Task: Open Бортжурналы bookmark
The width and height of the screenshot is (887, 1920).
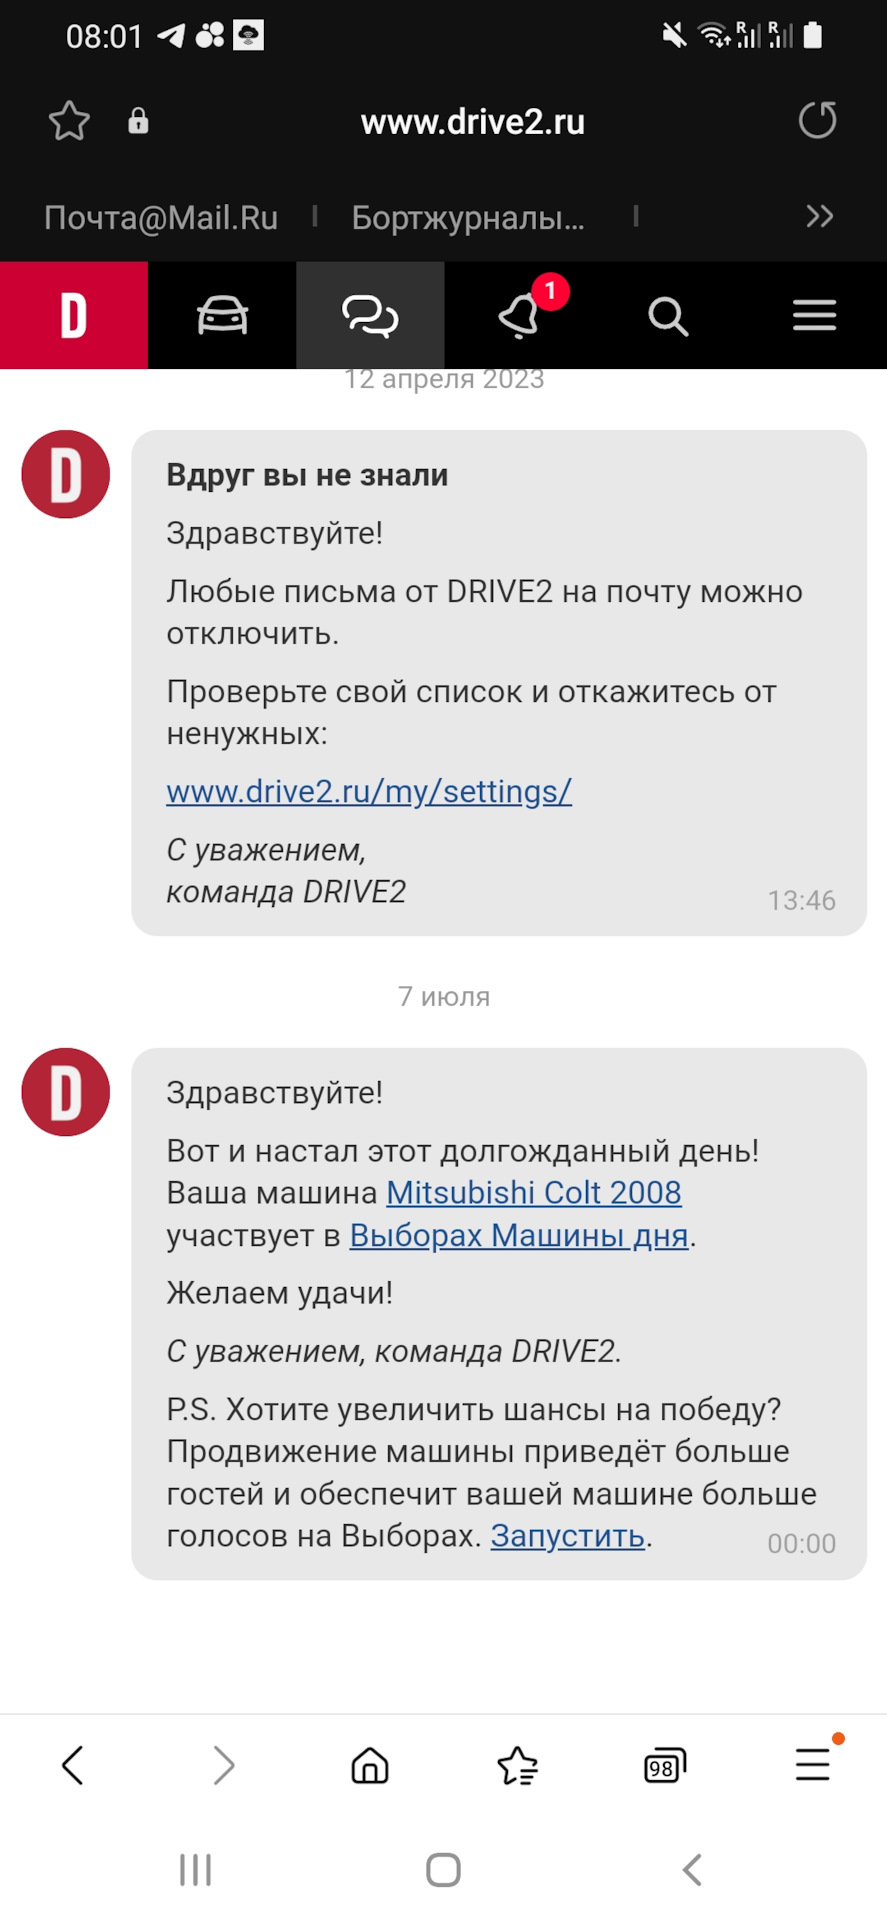Action: tap(468, 217)
